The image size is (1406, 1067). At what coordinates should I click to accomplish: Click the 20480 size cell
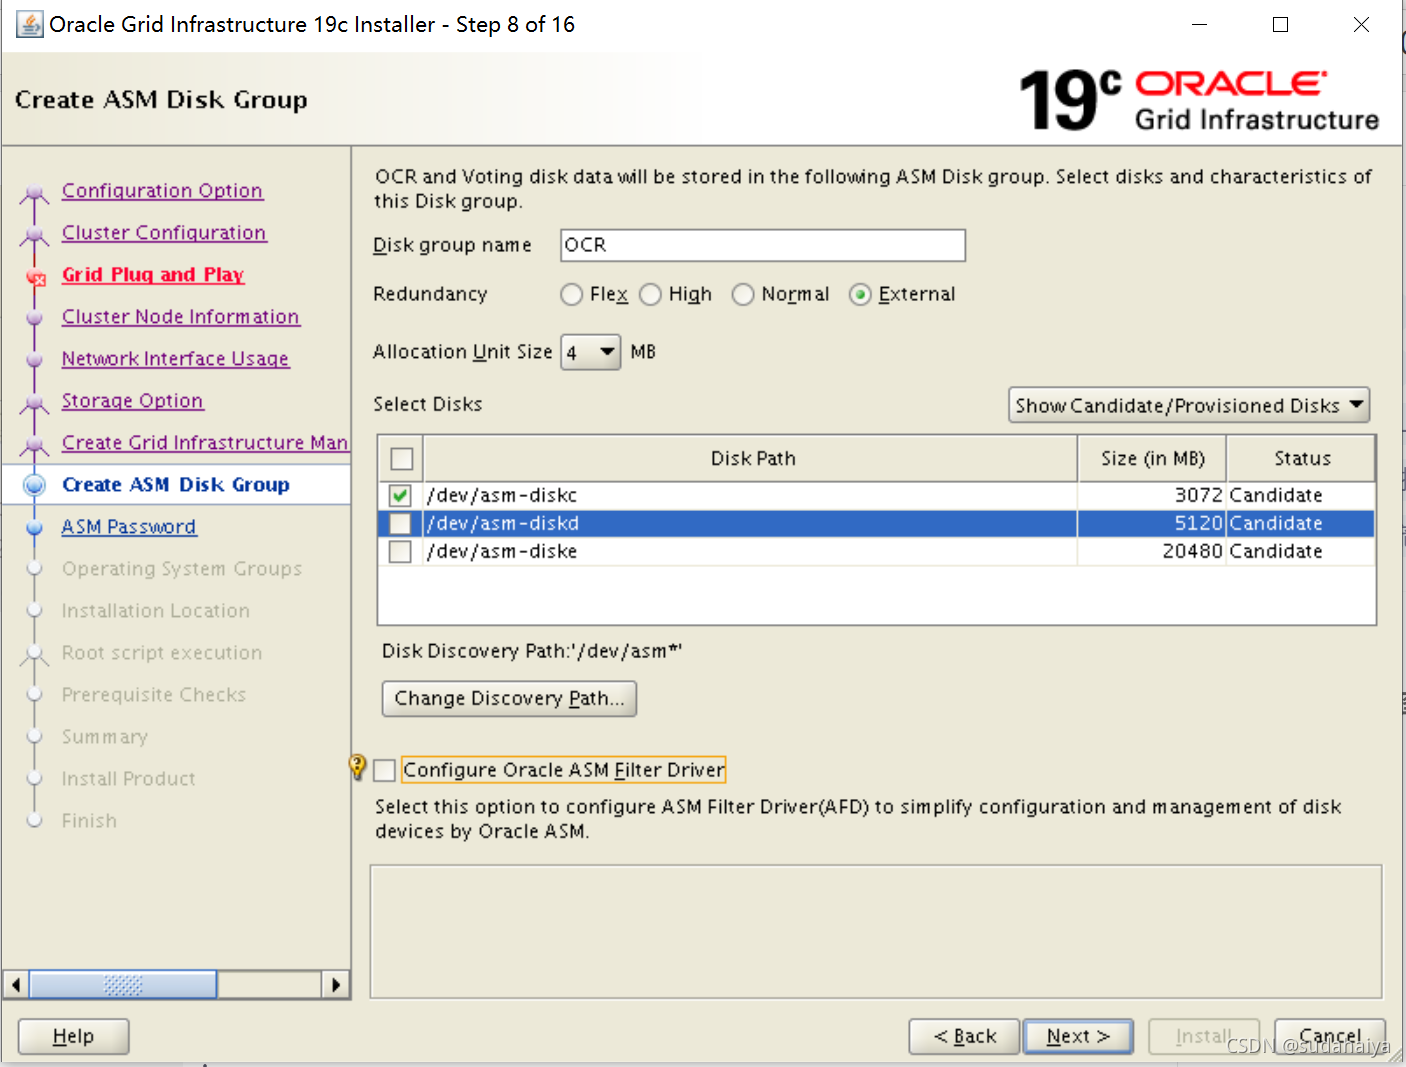tap(1152, 551)
